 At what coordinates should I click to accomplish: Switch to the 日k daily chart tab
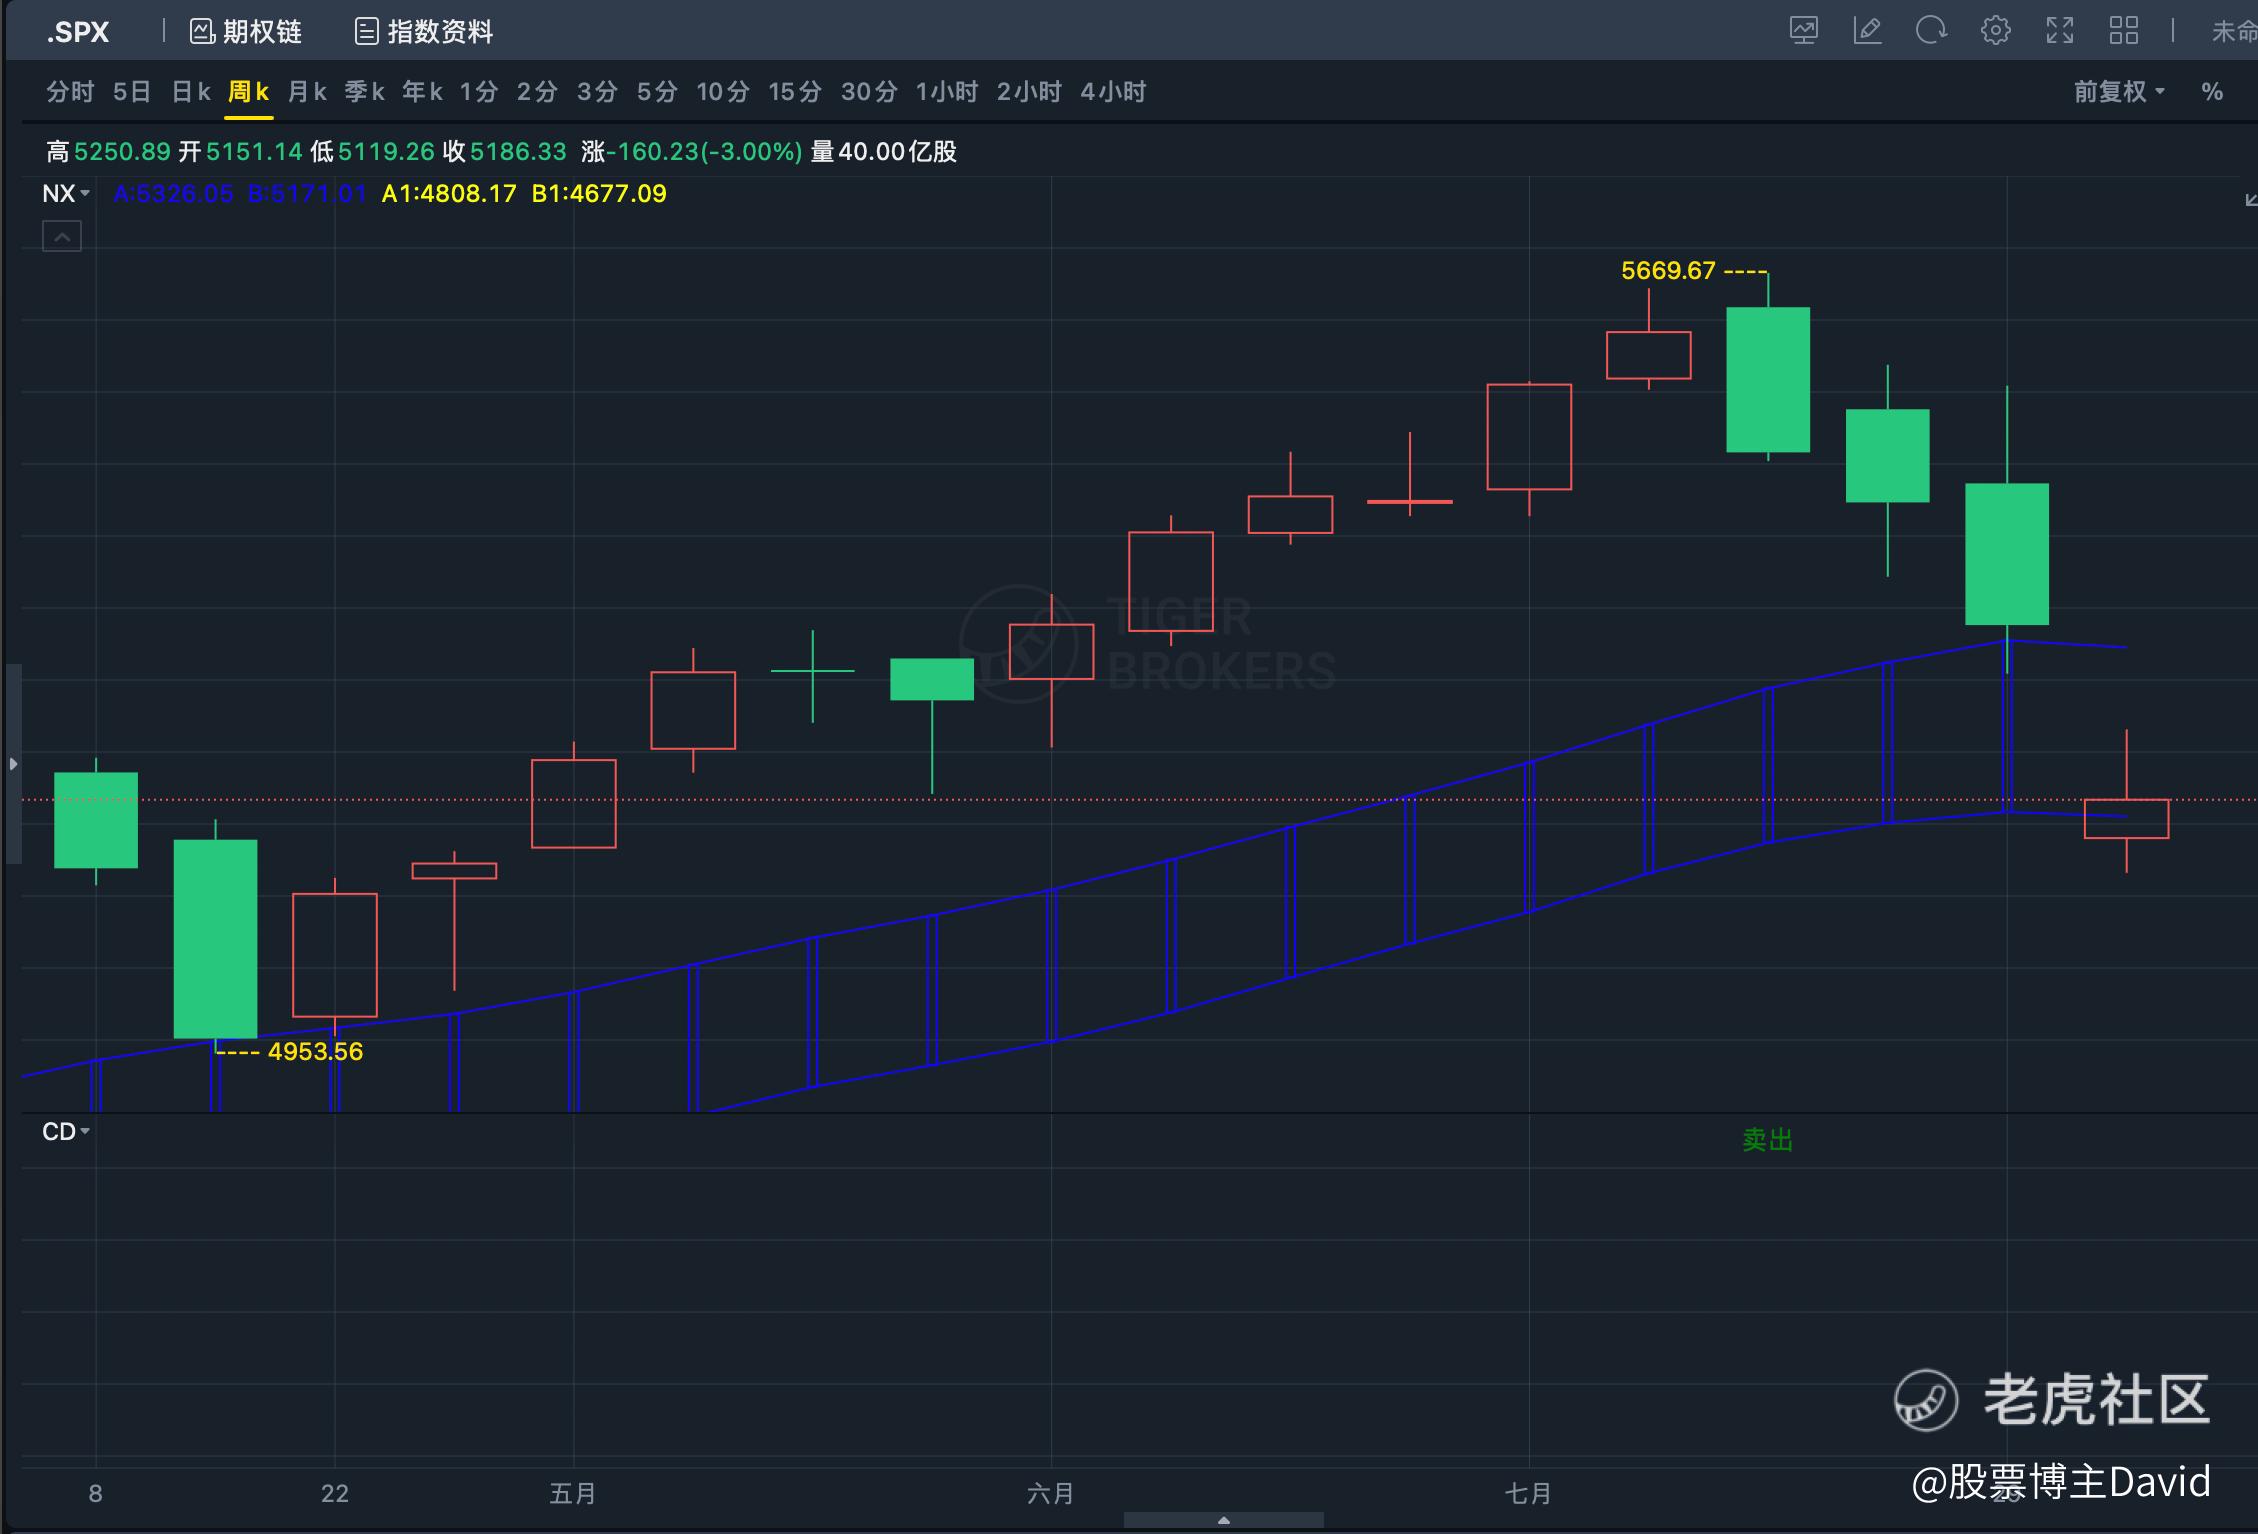click(x=190, y=92)
